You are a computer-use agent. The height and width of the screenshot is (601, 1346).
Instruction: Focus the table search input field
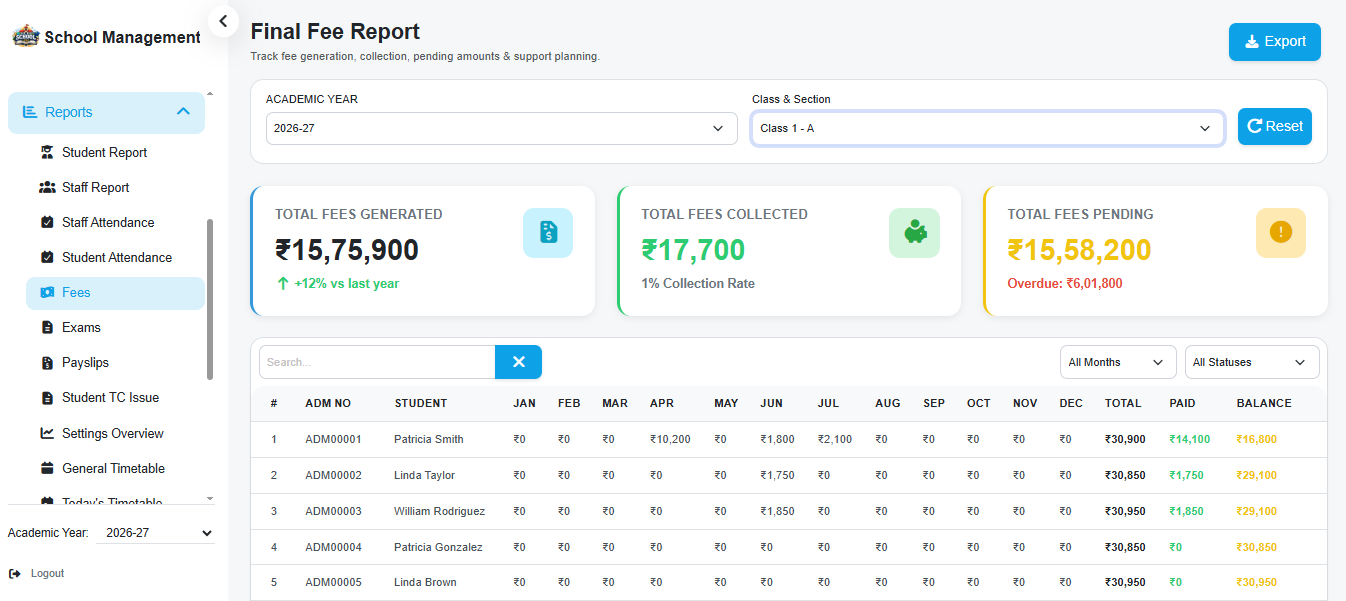377,362
